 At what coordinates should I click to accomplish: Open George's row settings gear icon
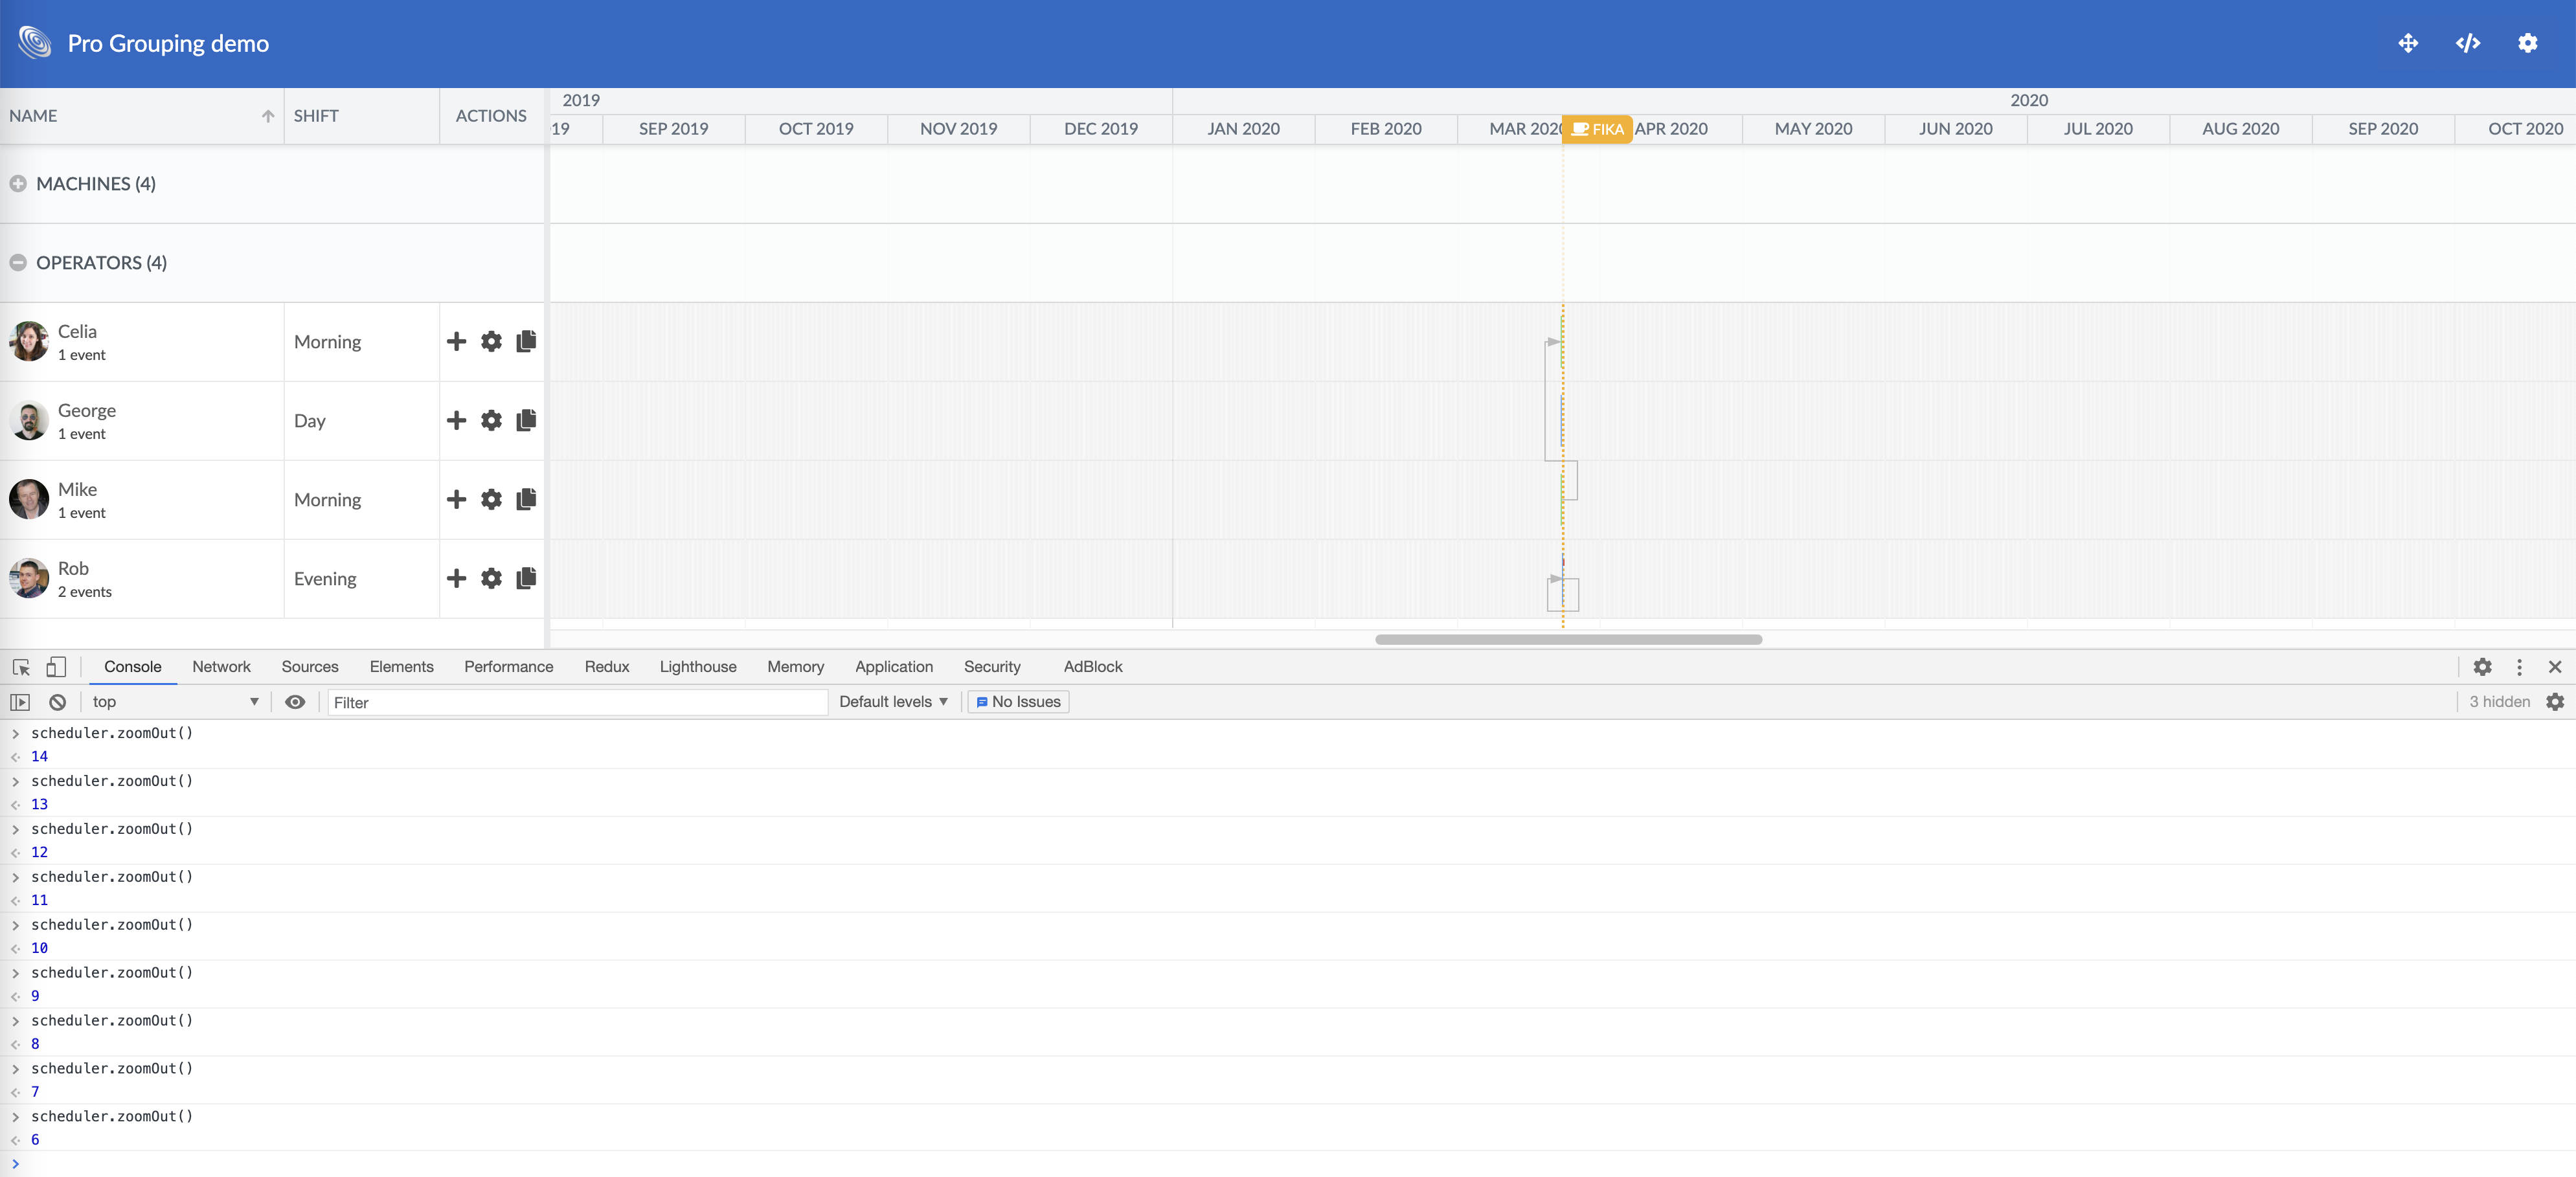click(x=491, y=420)
